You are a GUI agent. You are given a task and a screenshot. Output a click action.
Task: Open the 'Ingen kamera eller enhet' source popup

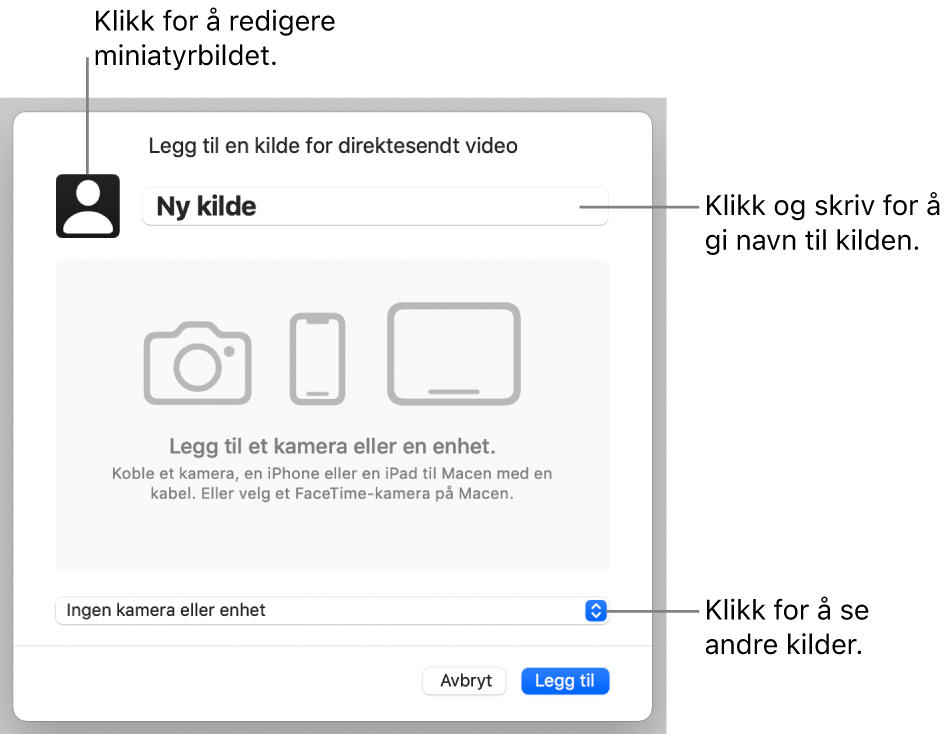[331, 610]
